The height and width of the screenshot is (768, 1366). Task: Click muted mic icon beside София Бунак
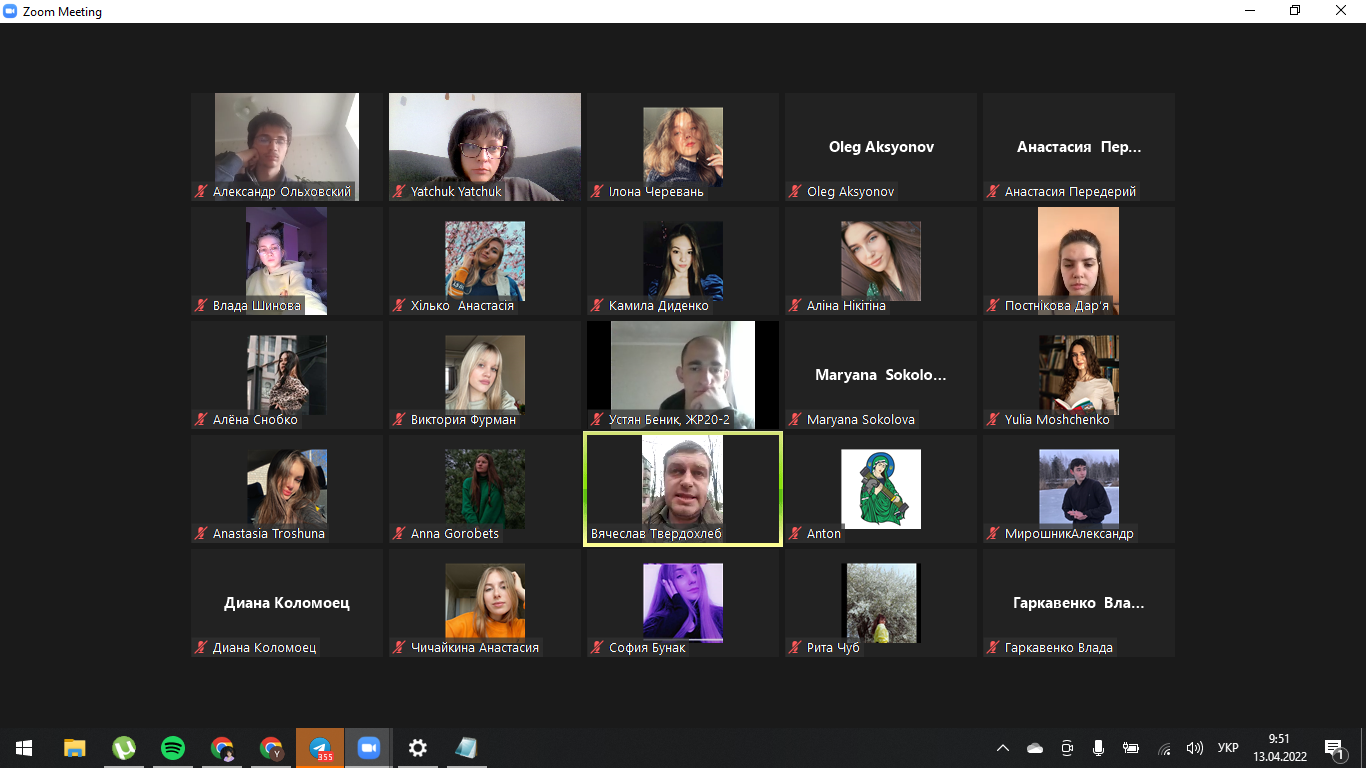pyautogui.click(x=597, y=647)
